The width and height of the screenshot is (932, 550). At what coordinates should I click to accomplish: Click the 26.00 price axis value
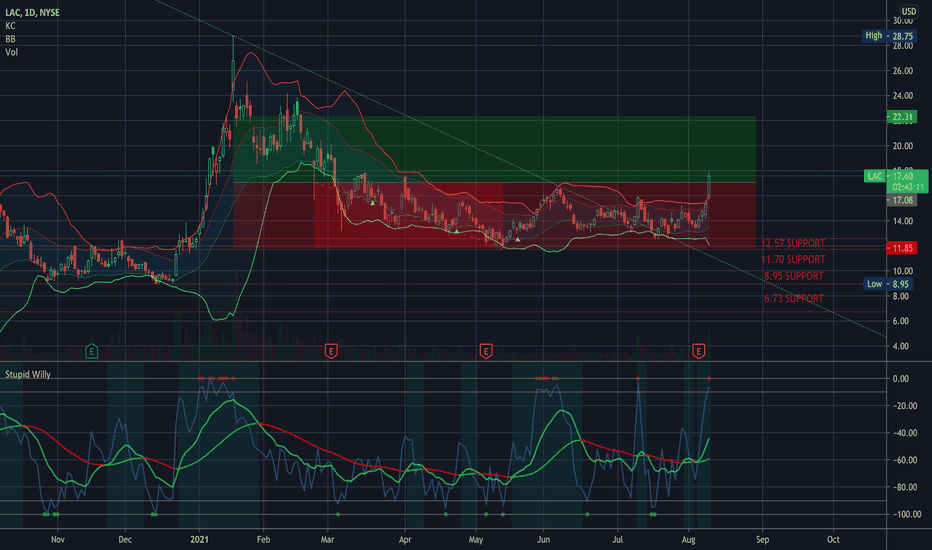903,70
